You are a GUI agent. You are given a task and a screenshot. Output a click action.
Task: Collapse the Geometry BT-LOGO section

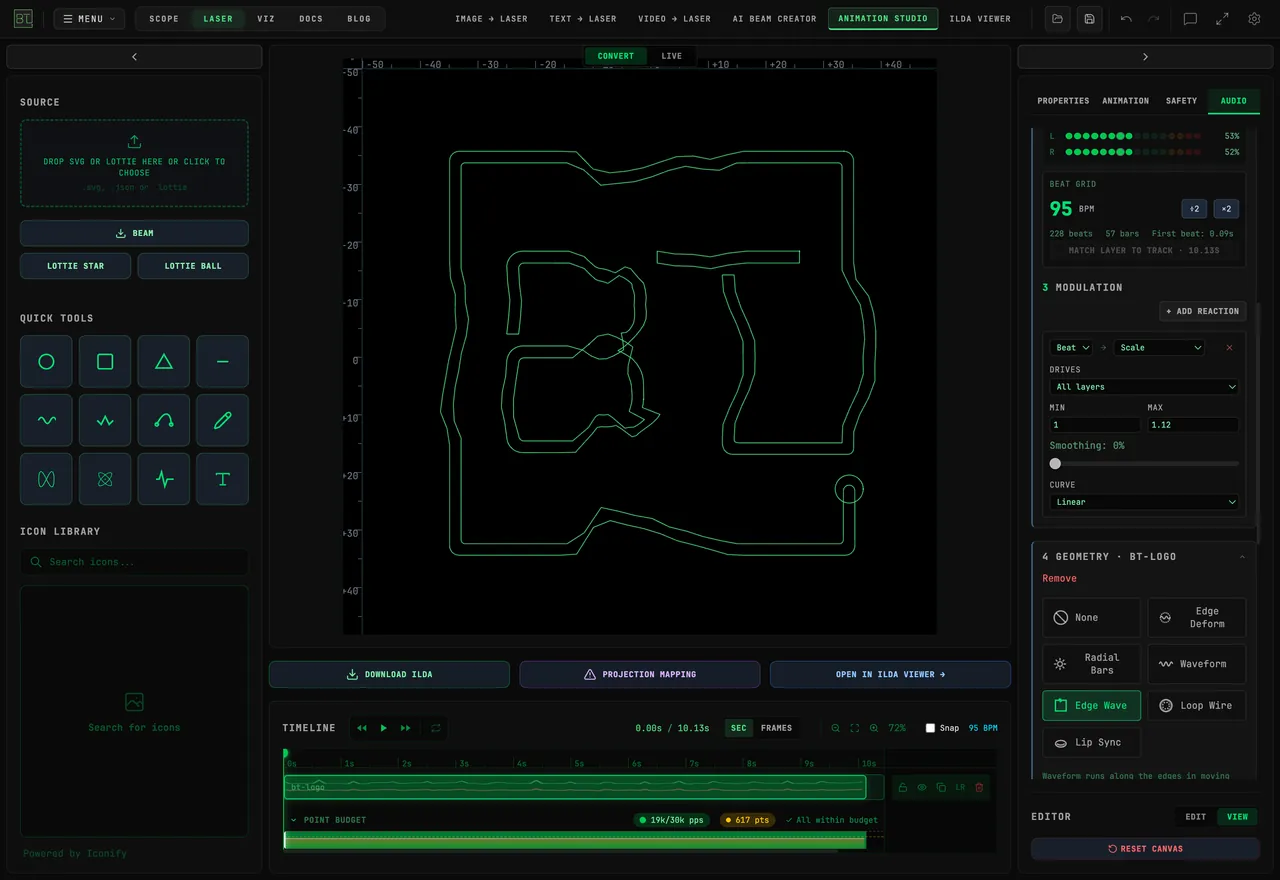[1242, 557]
